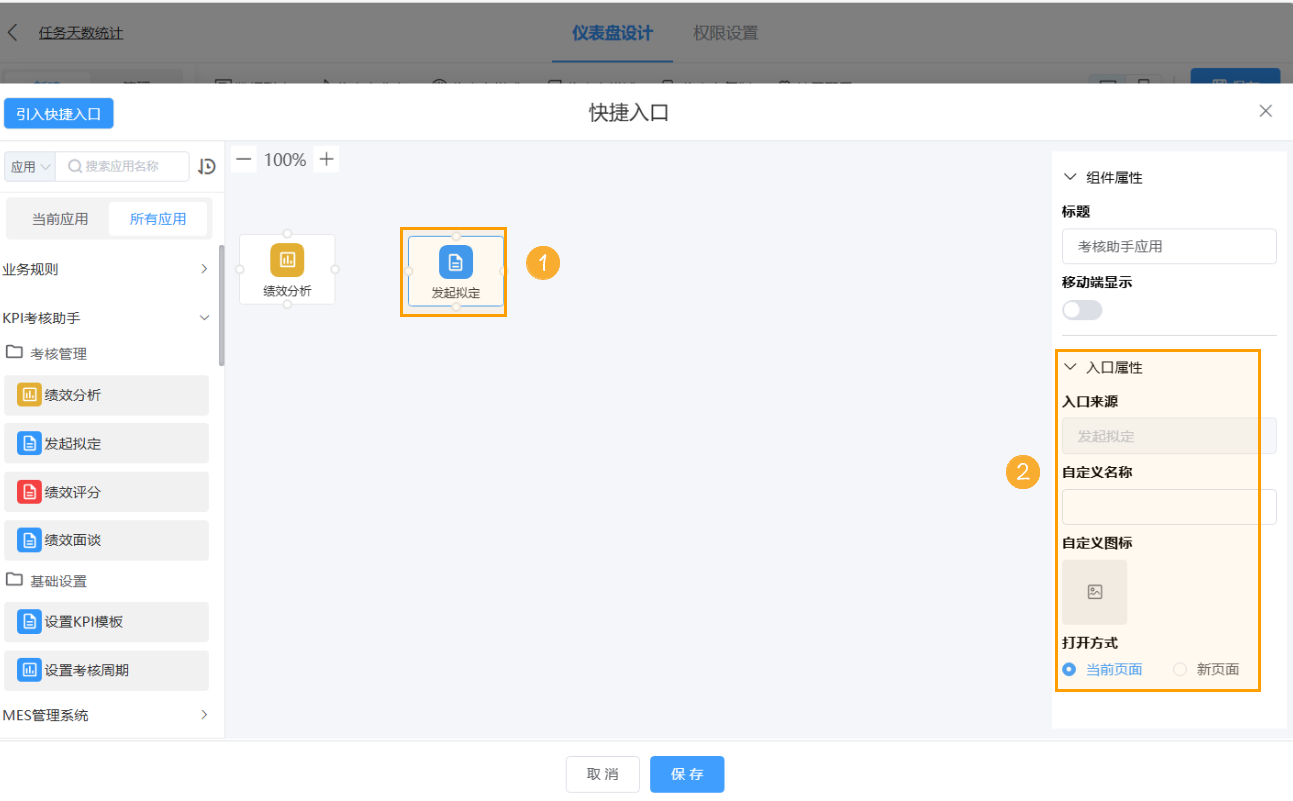Click the sort icon beside the search box

[207, 166]
